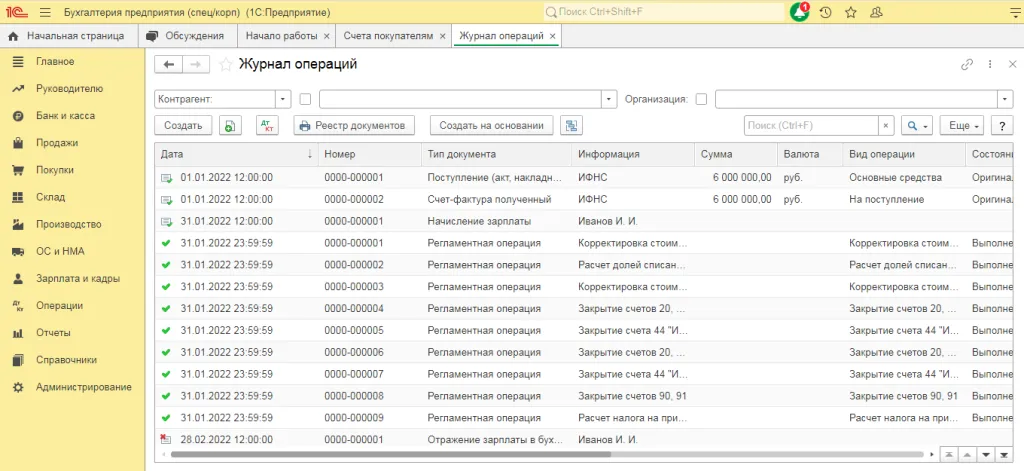Switch to Счета покупателям tab
Viewport: 1024px width, 471px height.
tap(388, 36)
